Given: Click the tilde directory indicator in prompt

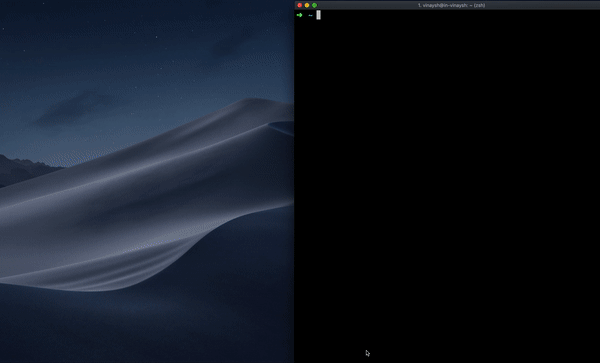Looking at the screenshot, I should tap(310, 16).
